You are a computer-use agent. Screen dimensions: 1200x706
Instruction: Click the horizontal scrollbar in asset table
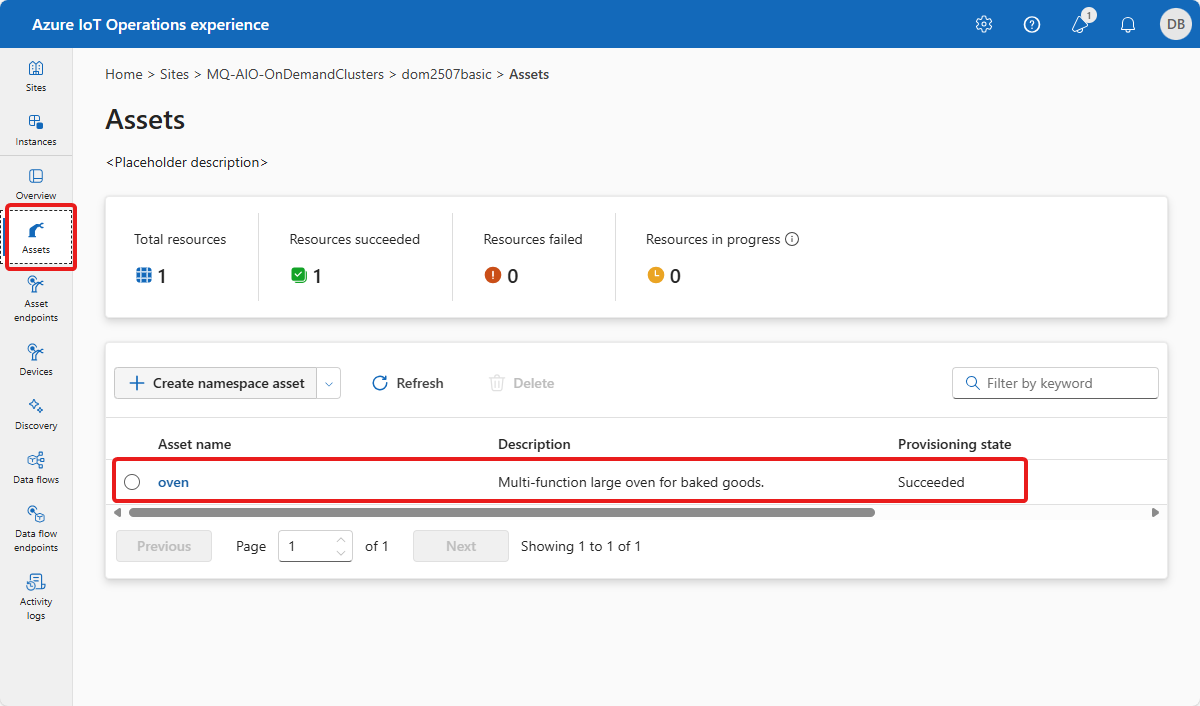(x=501, y=512)
